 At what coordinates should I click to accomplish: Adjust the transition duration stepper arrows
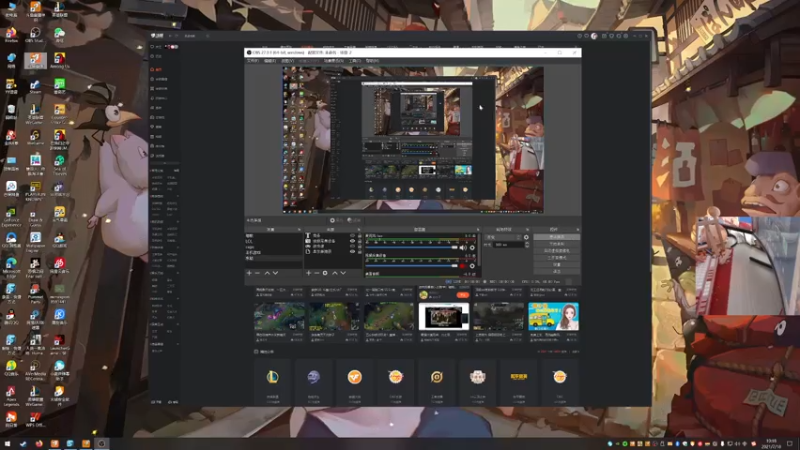pyautogui.click(x=527, y=245)
